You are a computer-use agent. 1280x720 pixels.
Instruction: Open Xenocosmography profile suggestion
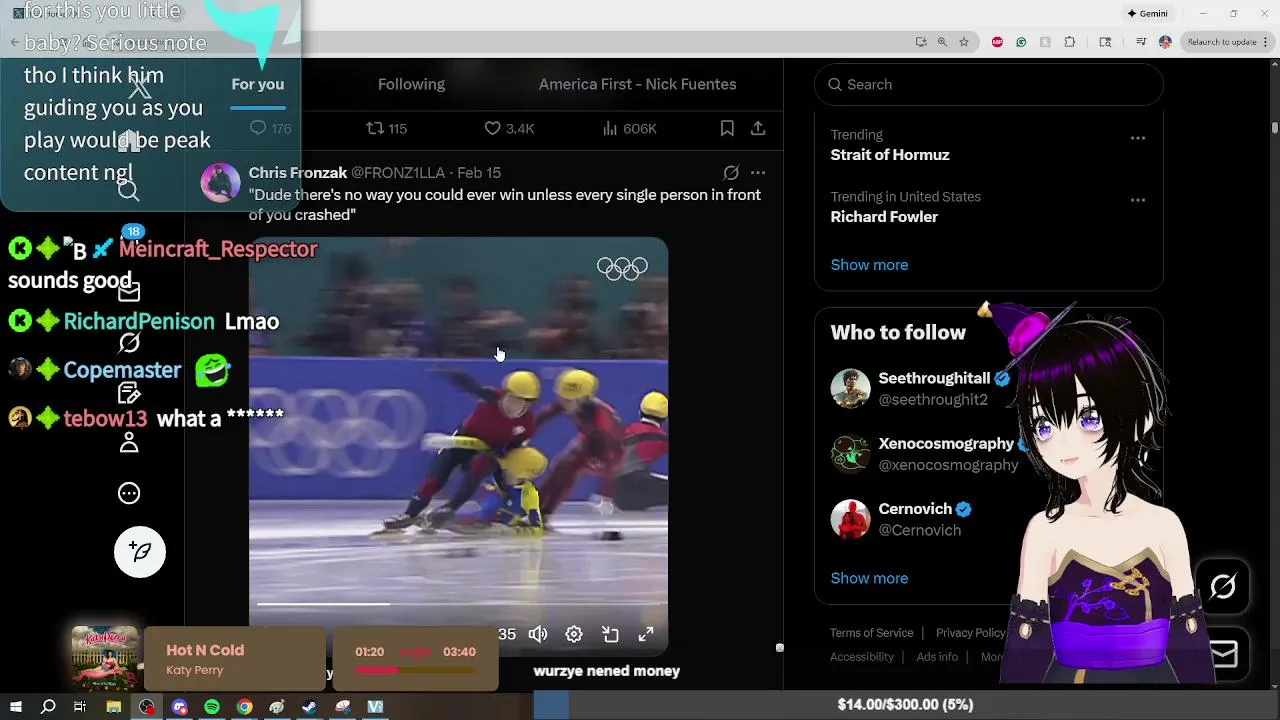[946, 443]
